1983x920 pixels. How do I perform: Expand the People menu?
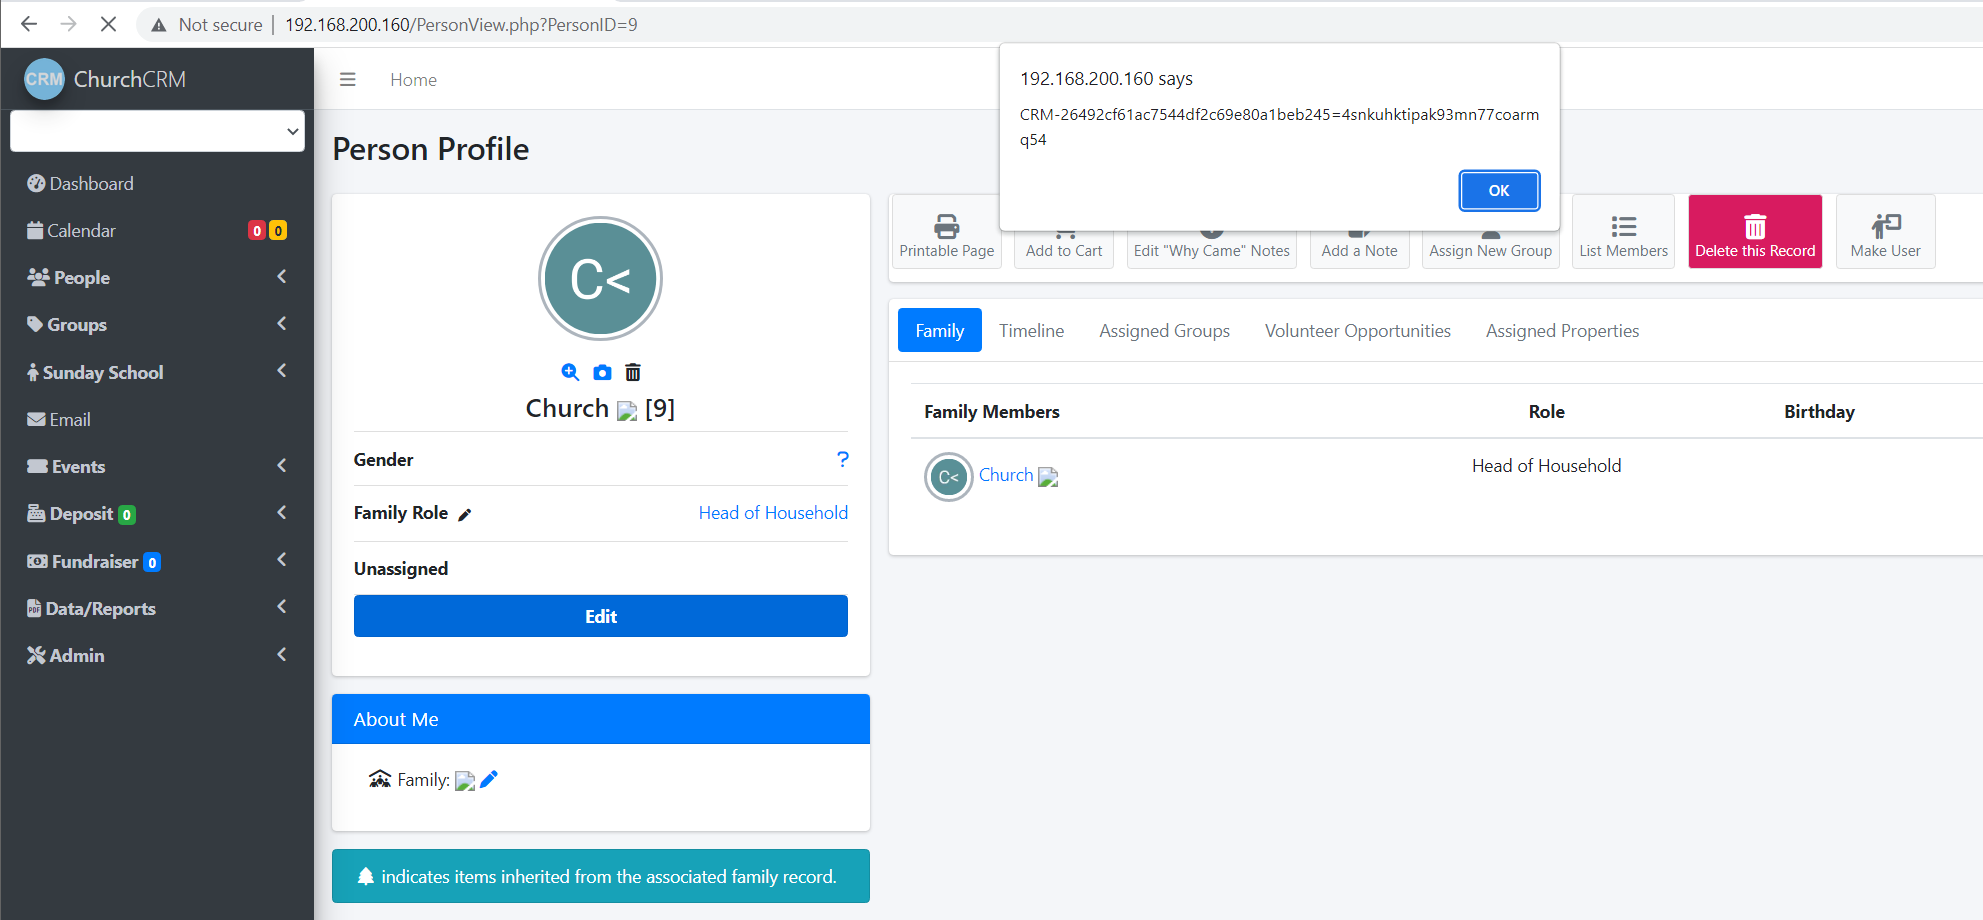(157, 278)
